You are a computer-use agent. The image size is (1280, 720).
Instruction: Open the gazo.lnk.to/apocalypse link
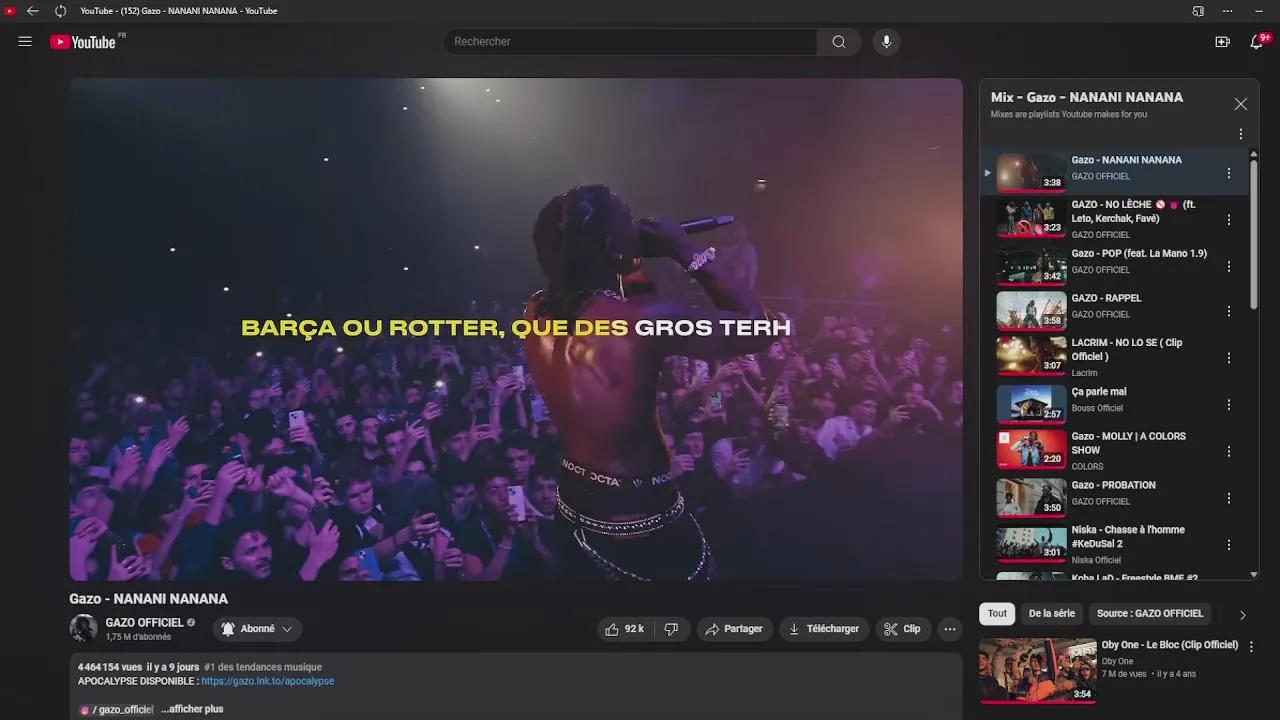(x=268, y=681)
